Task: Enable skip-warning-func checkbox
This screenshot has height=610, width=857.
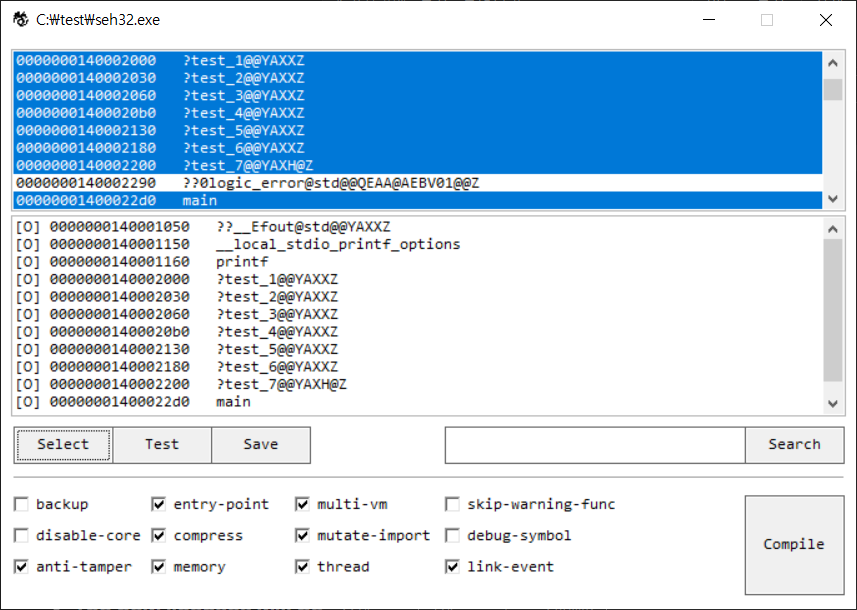Action: pos(452,504)
